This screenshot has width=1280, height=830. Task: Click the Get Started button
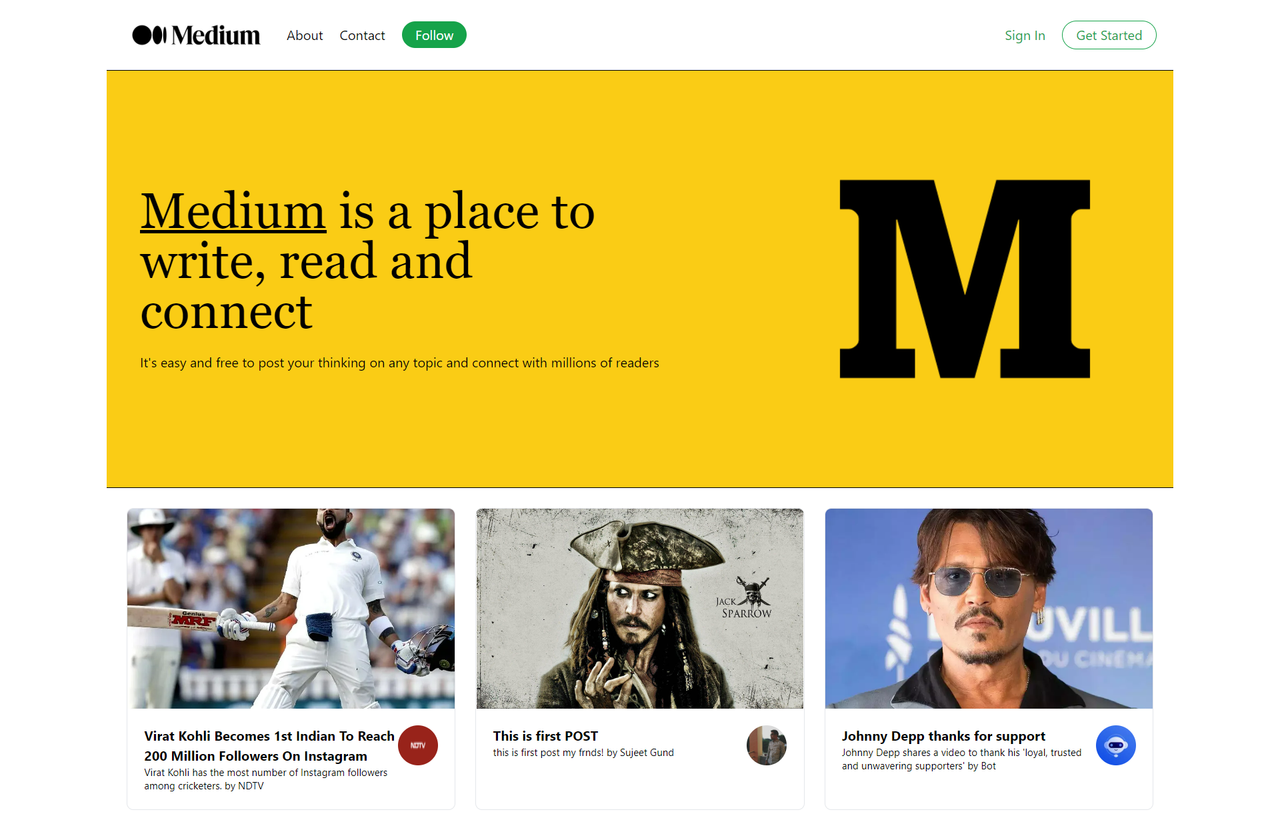point(1108,34)
